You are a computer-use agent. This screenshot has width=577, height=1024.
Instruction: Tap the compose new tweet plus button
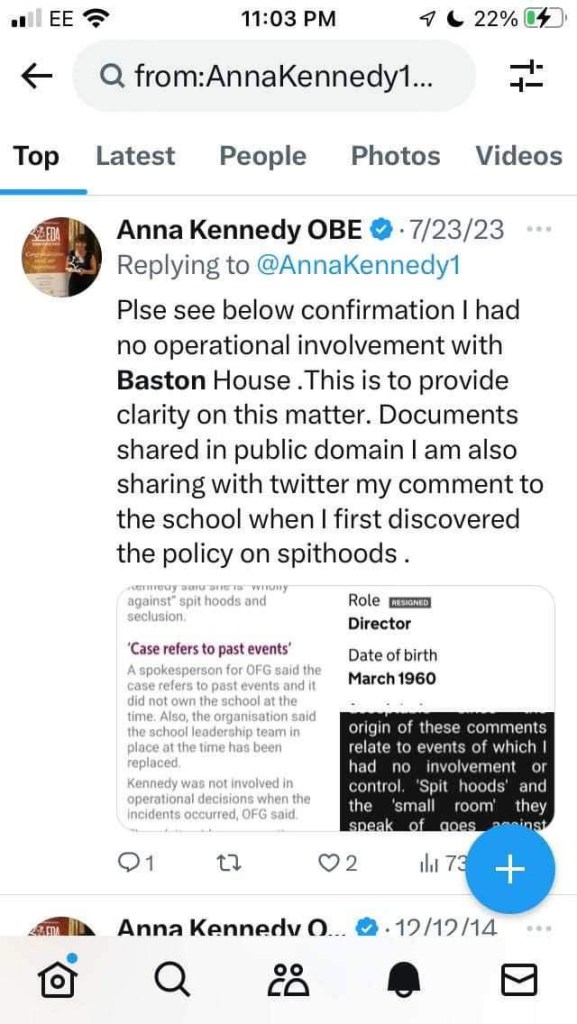(510, 870)
